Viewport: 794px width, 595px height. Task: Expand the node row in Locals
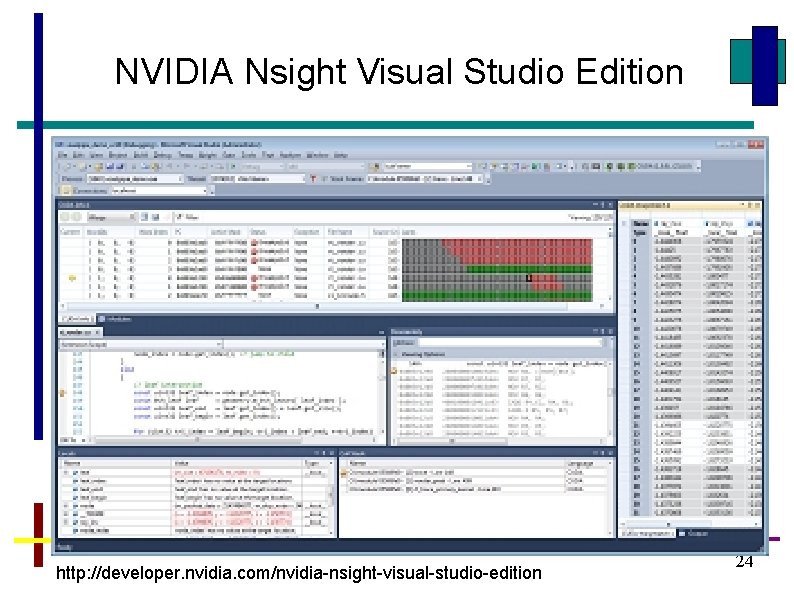[x=66, y=505]
